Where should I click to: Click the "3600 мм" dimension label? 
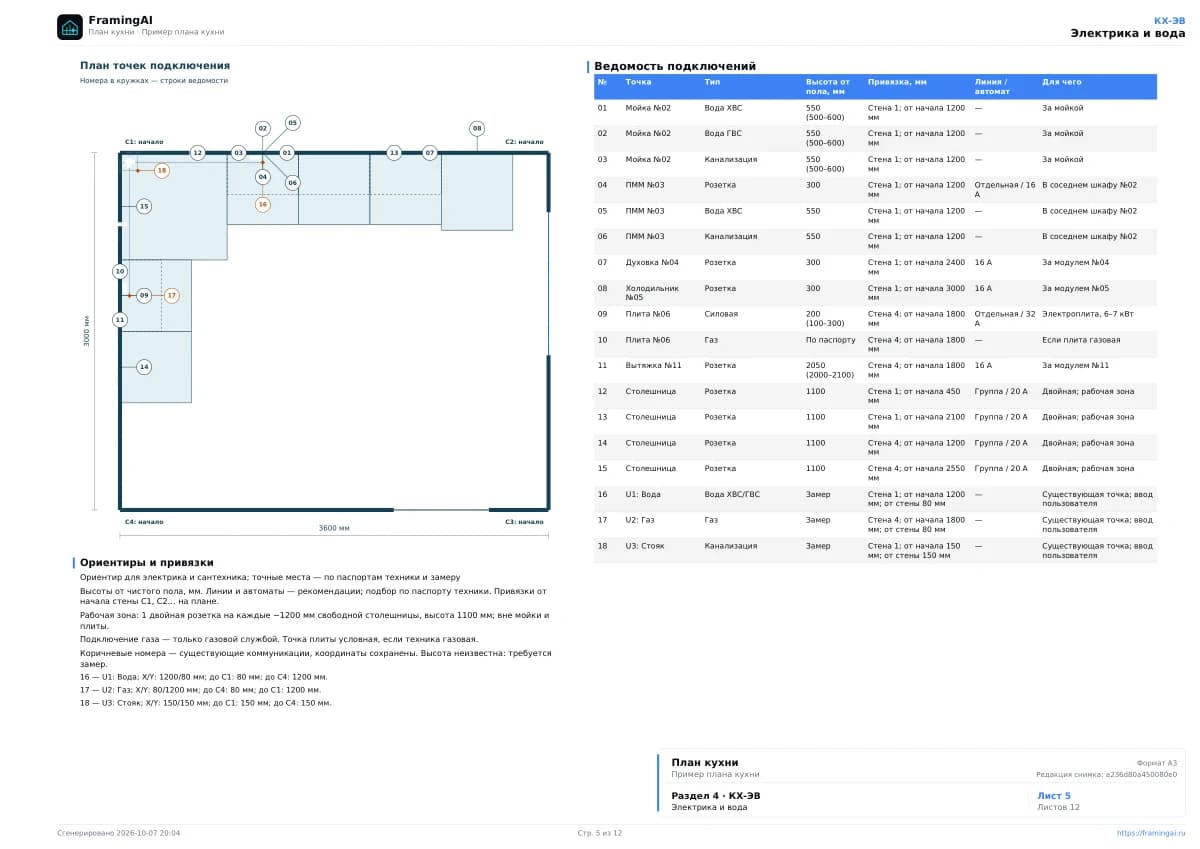point(334,528)
